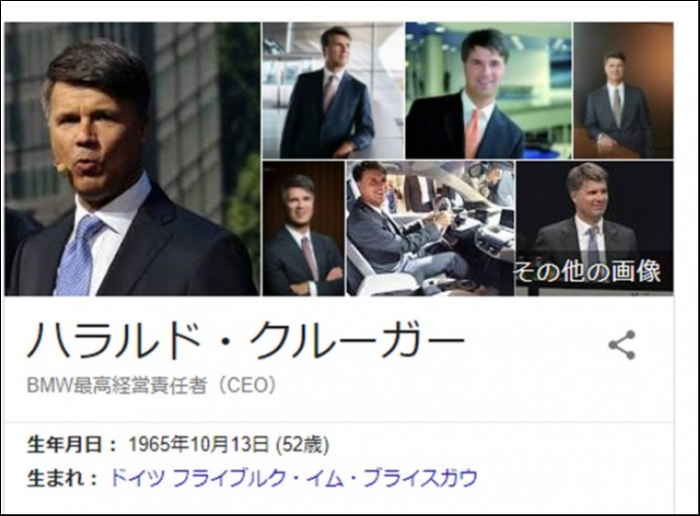Image resolution: width=700 pixels, height=516 pixels.
Task: Open the large speaker portrait with headset microphone
Action: tap(133, 159)
